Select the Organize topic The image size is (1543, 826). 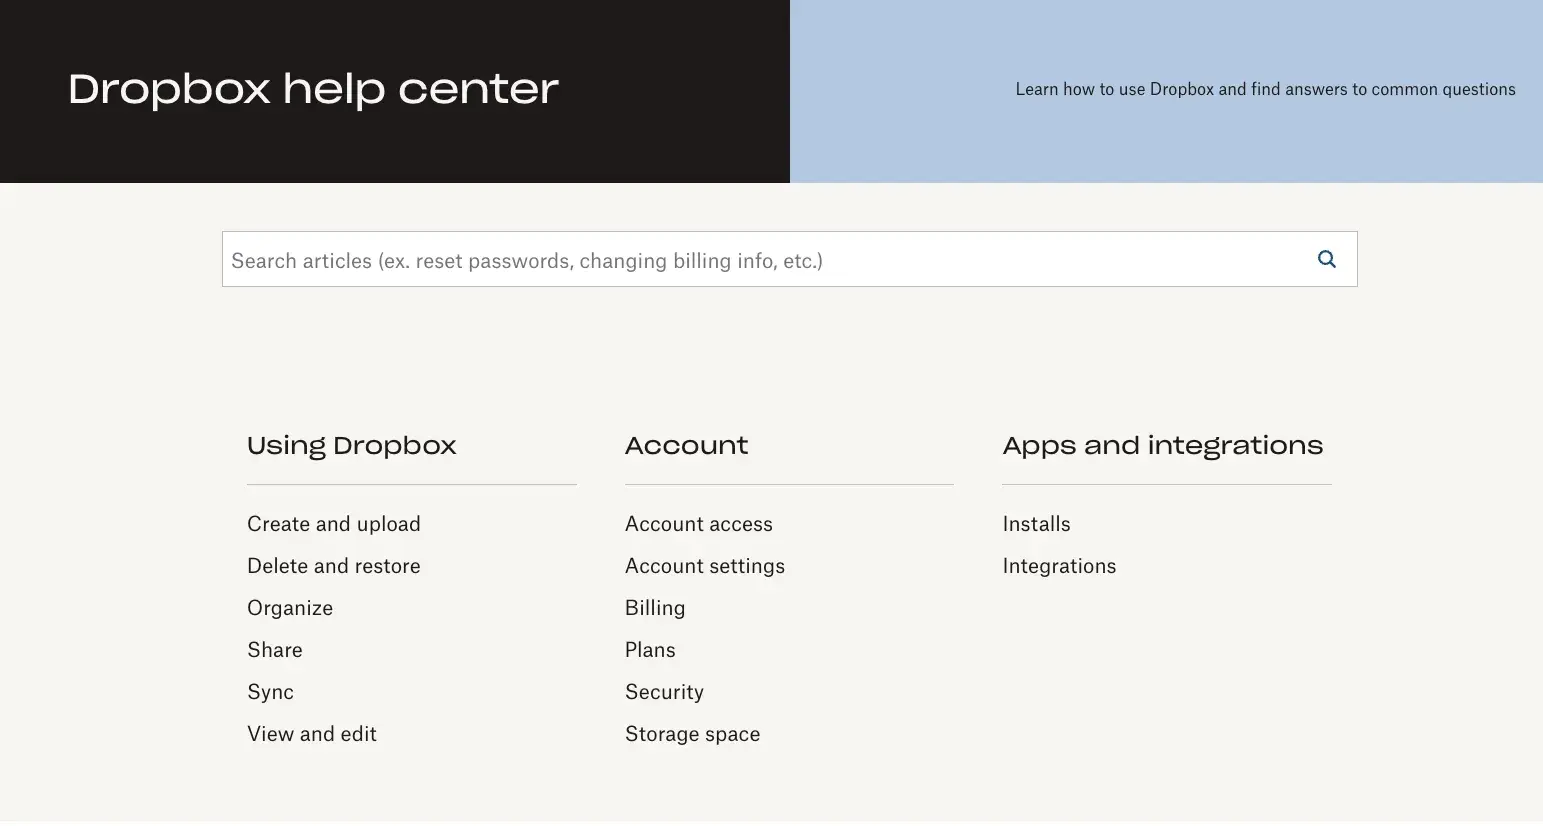pos(290,607)
